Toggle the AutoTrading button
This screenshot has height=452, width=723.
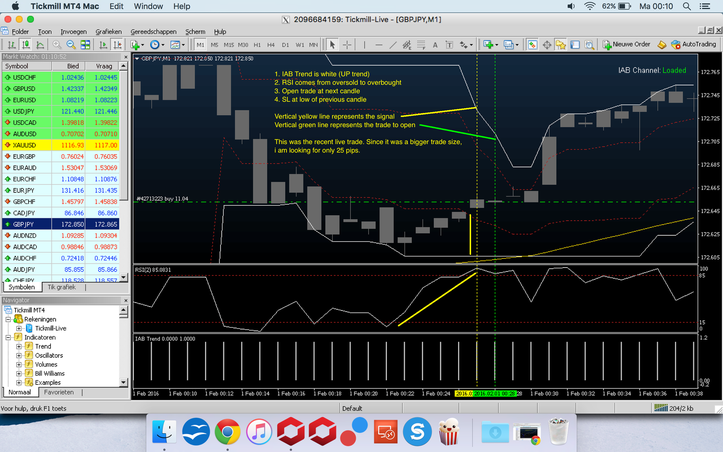pyautogui.click(x=694, y=44)
